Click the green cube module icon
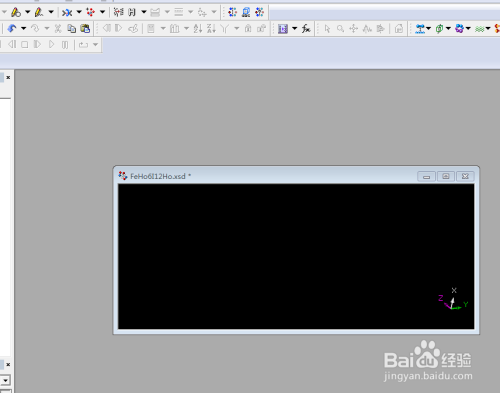 pos(440,29)
